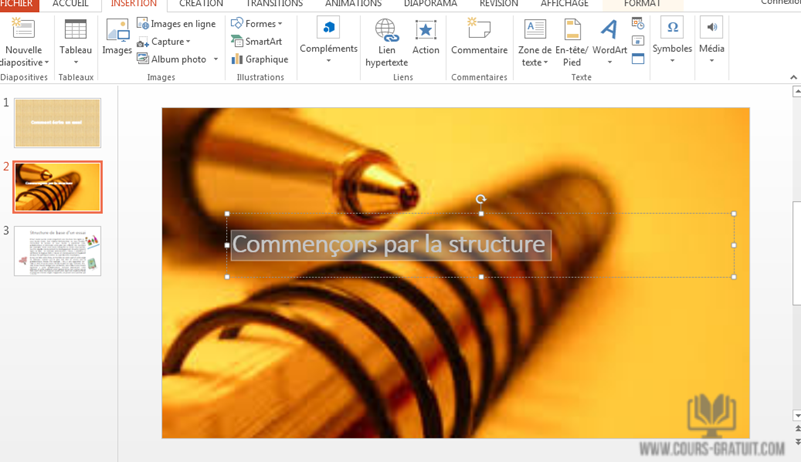Switch to the TRANSITIONS tab

pos(274,4)
